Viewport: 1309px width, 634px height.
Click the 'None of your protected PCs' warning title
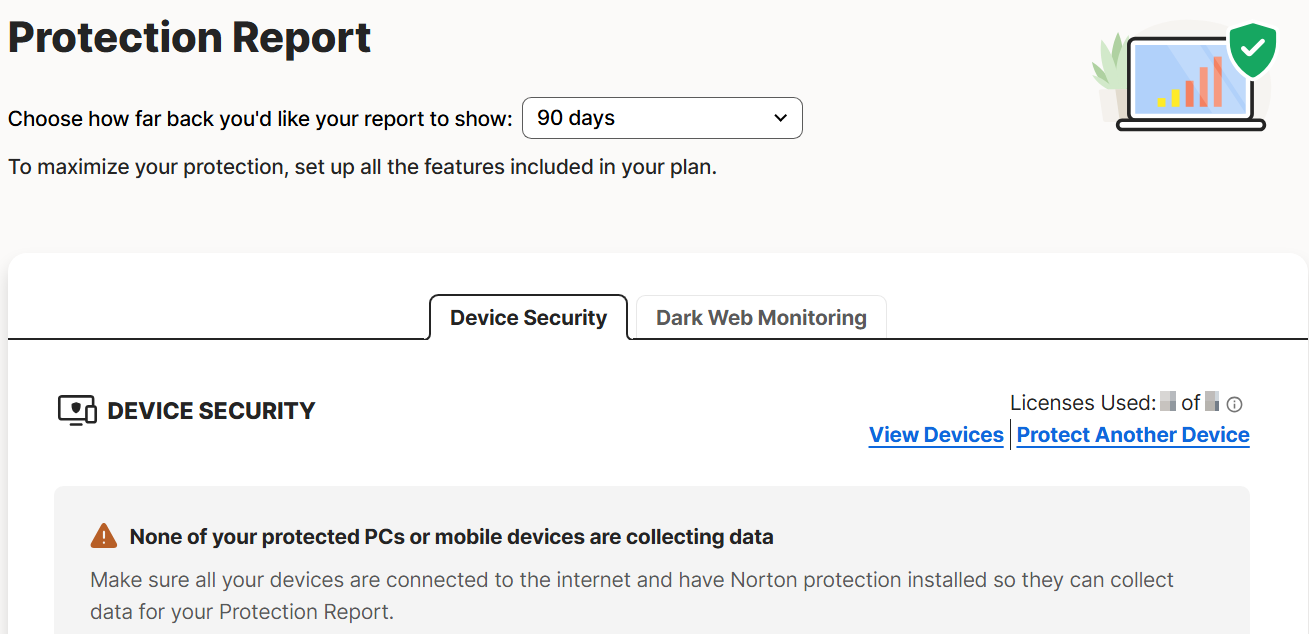click(x=452, y=537)
